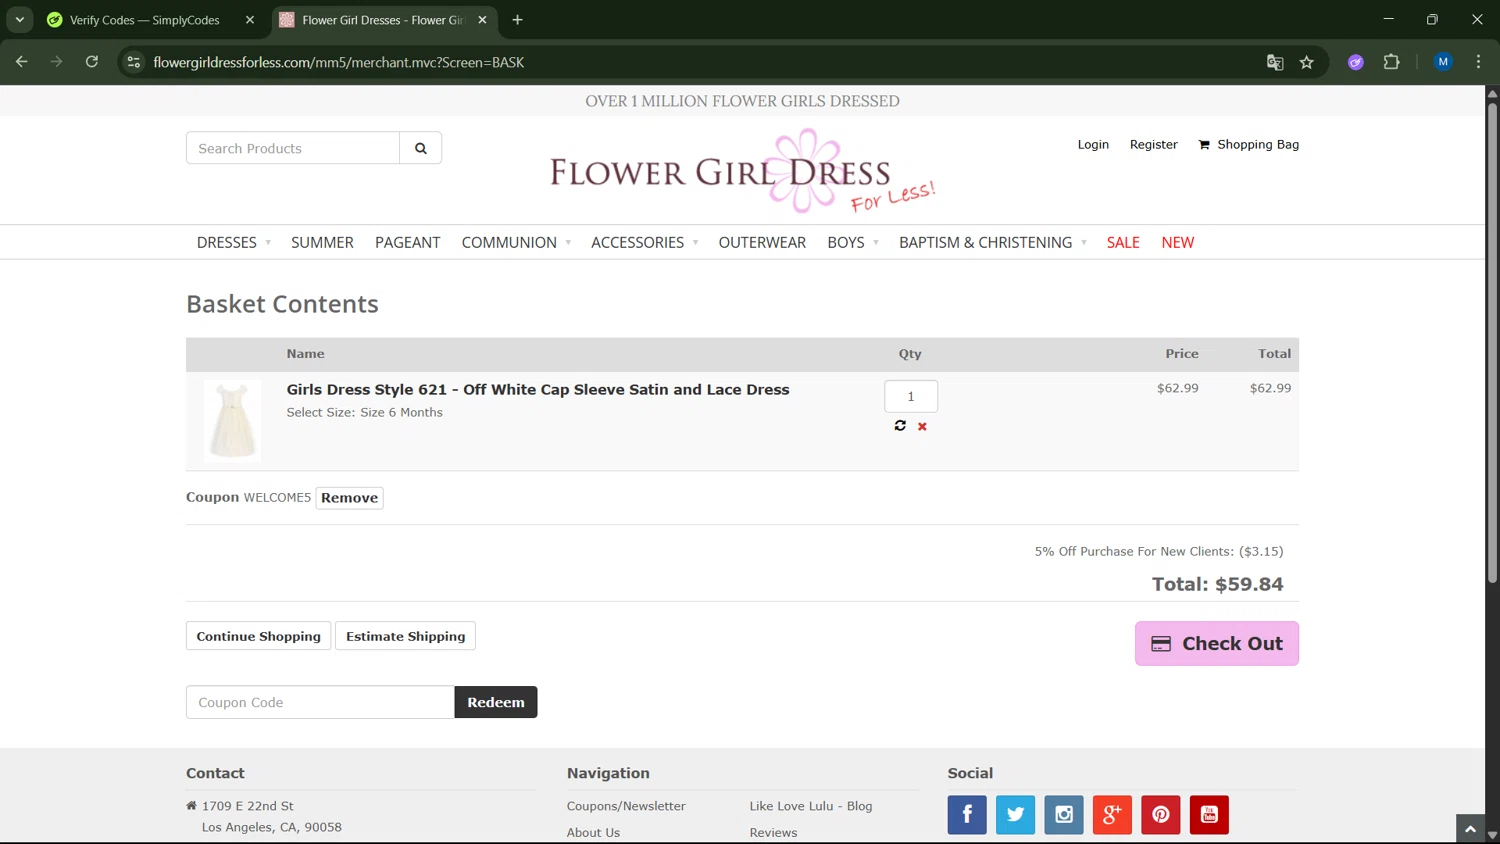Open the OUTERWEAR category
The image size is (1500, 844).
click(x=762, y=242)
